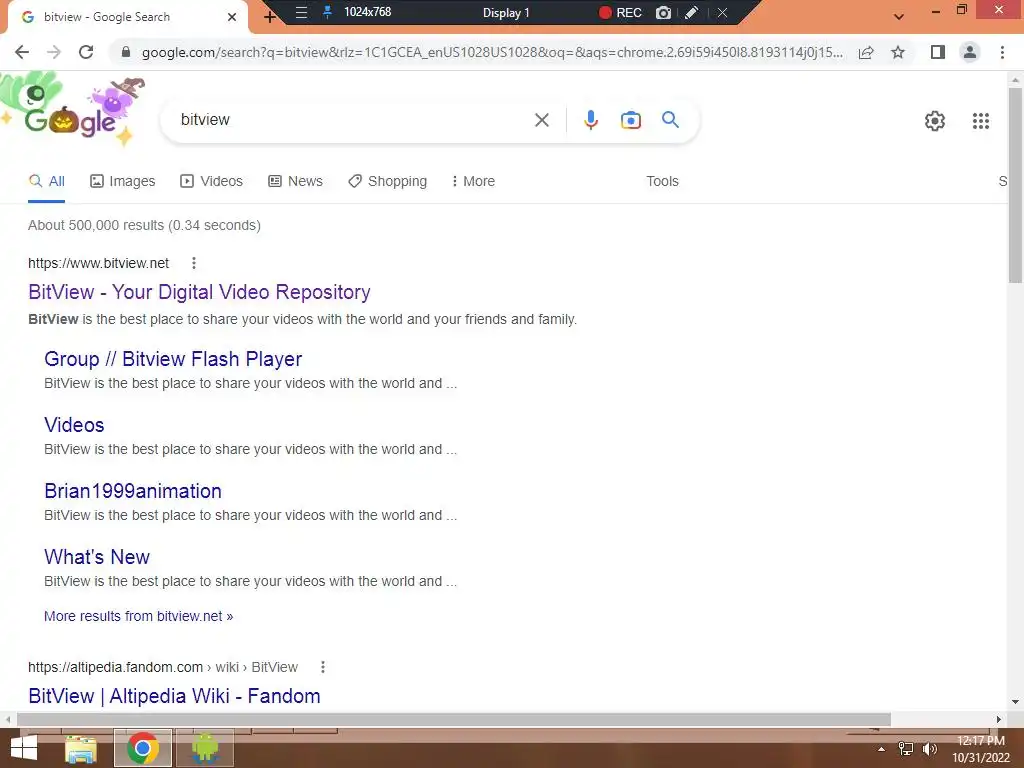Viewport: 1024px width, 768px height.
Task: Open the recorder toolbar menu icon
Action: click(x=301, y=12)
